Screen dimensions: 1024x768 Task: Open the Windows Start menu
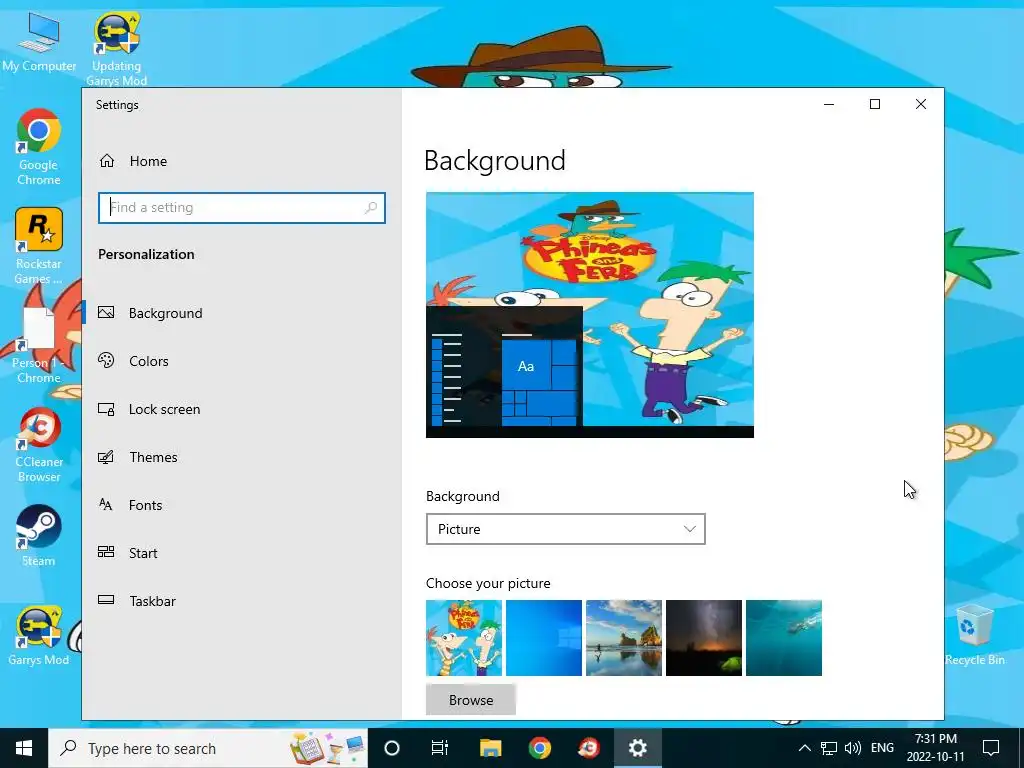pyautogui.click(x=24, y=748)
